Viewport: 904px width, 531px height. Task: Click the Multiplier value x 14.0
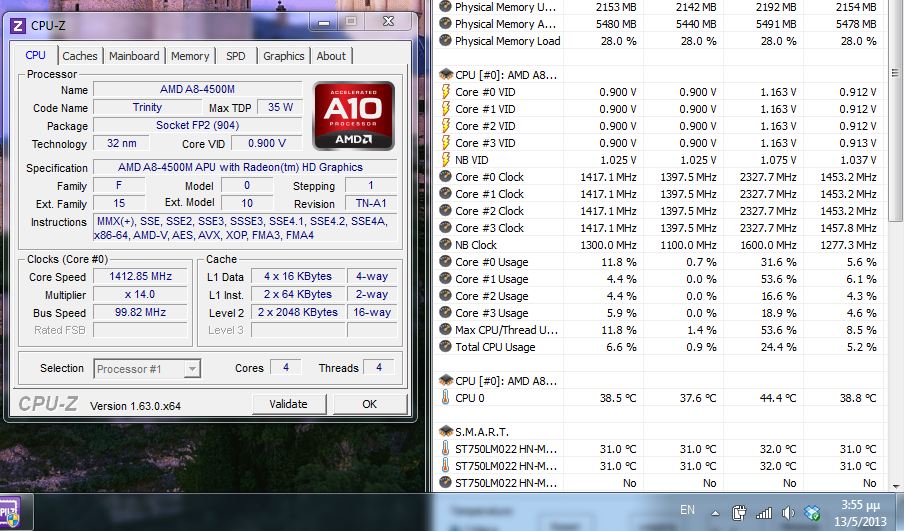[140, 294]
